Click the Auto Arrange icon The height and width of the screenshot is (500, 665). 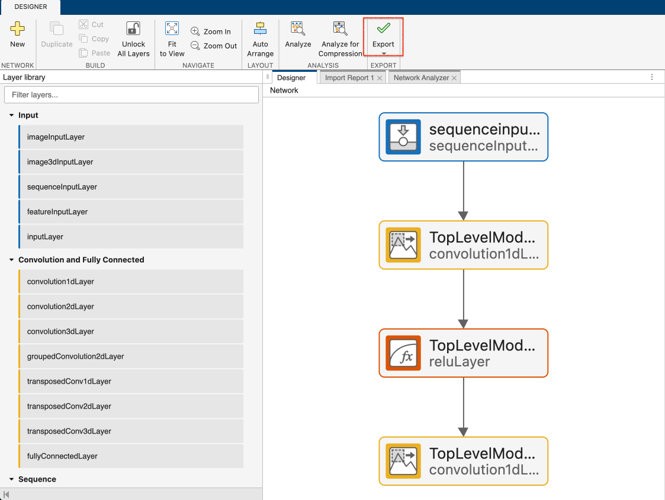(260, 28)
